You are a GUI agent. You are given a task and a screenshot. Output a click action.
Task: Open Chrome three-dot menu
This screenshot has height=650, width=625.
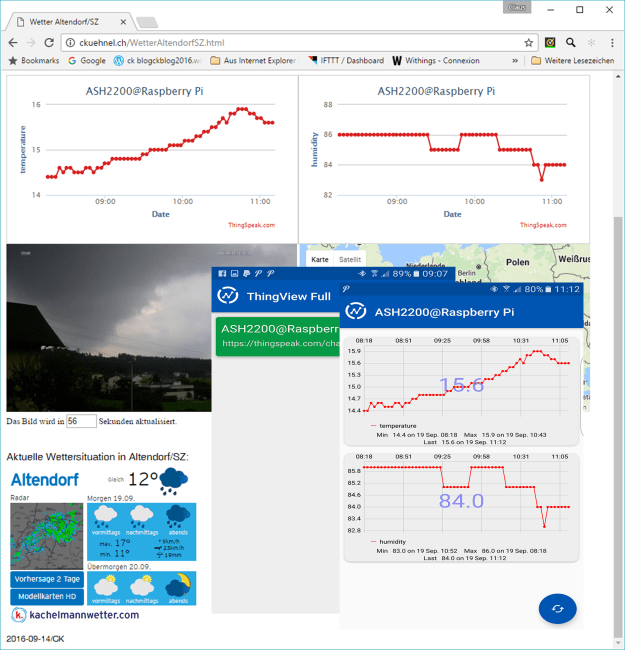(x=612, y=42)
